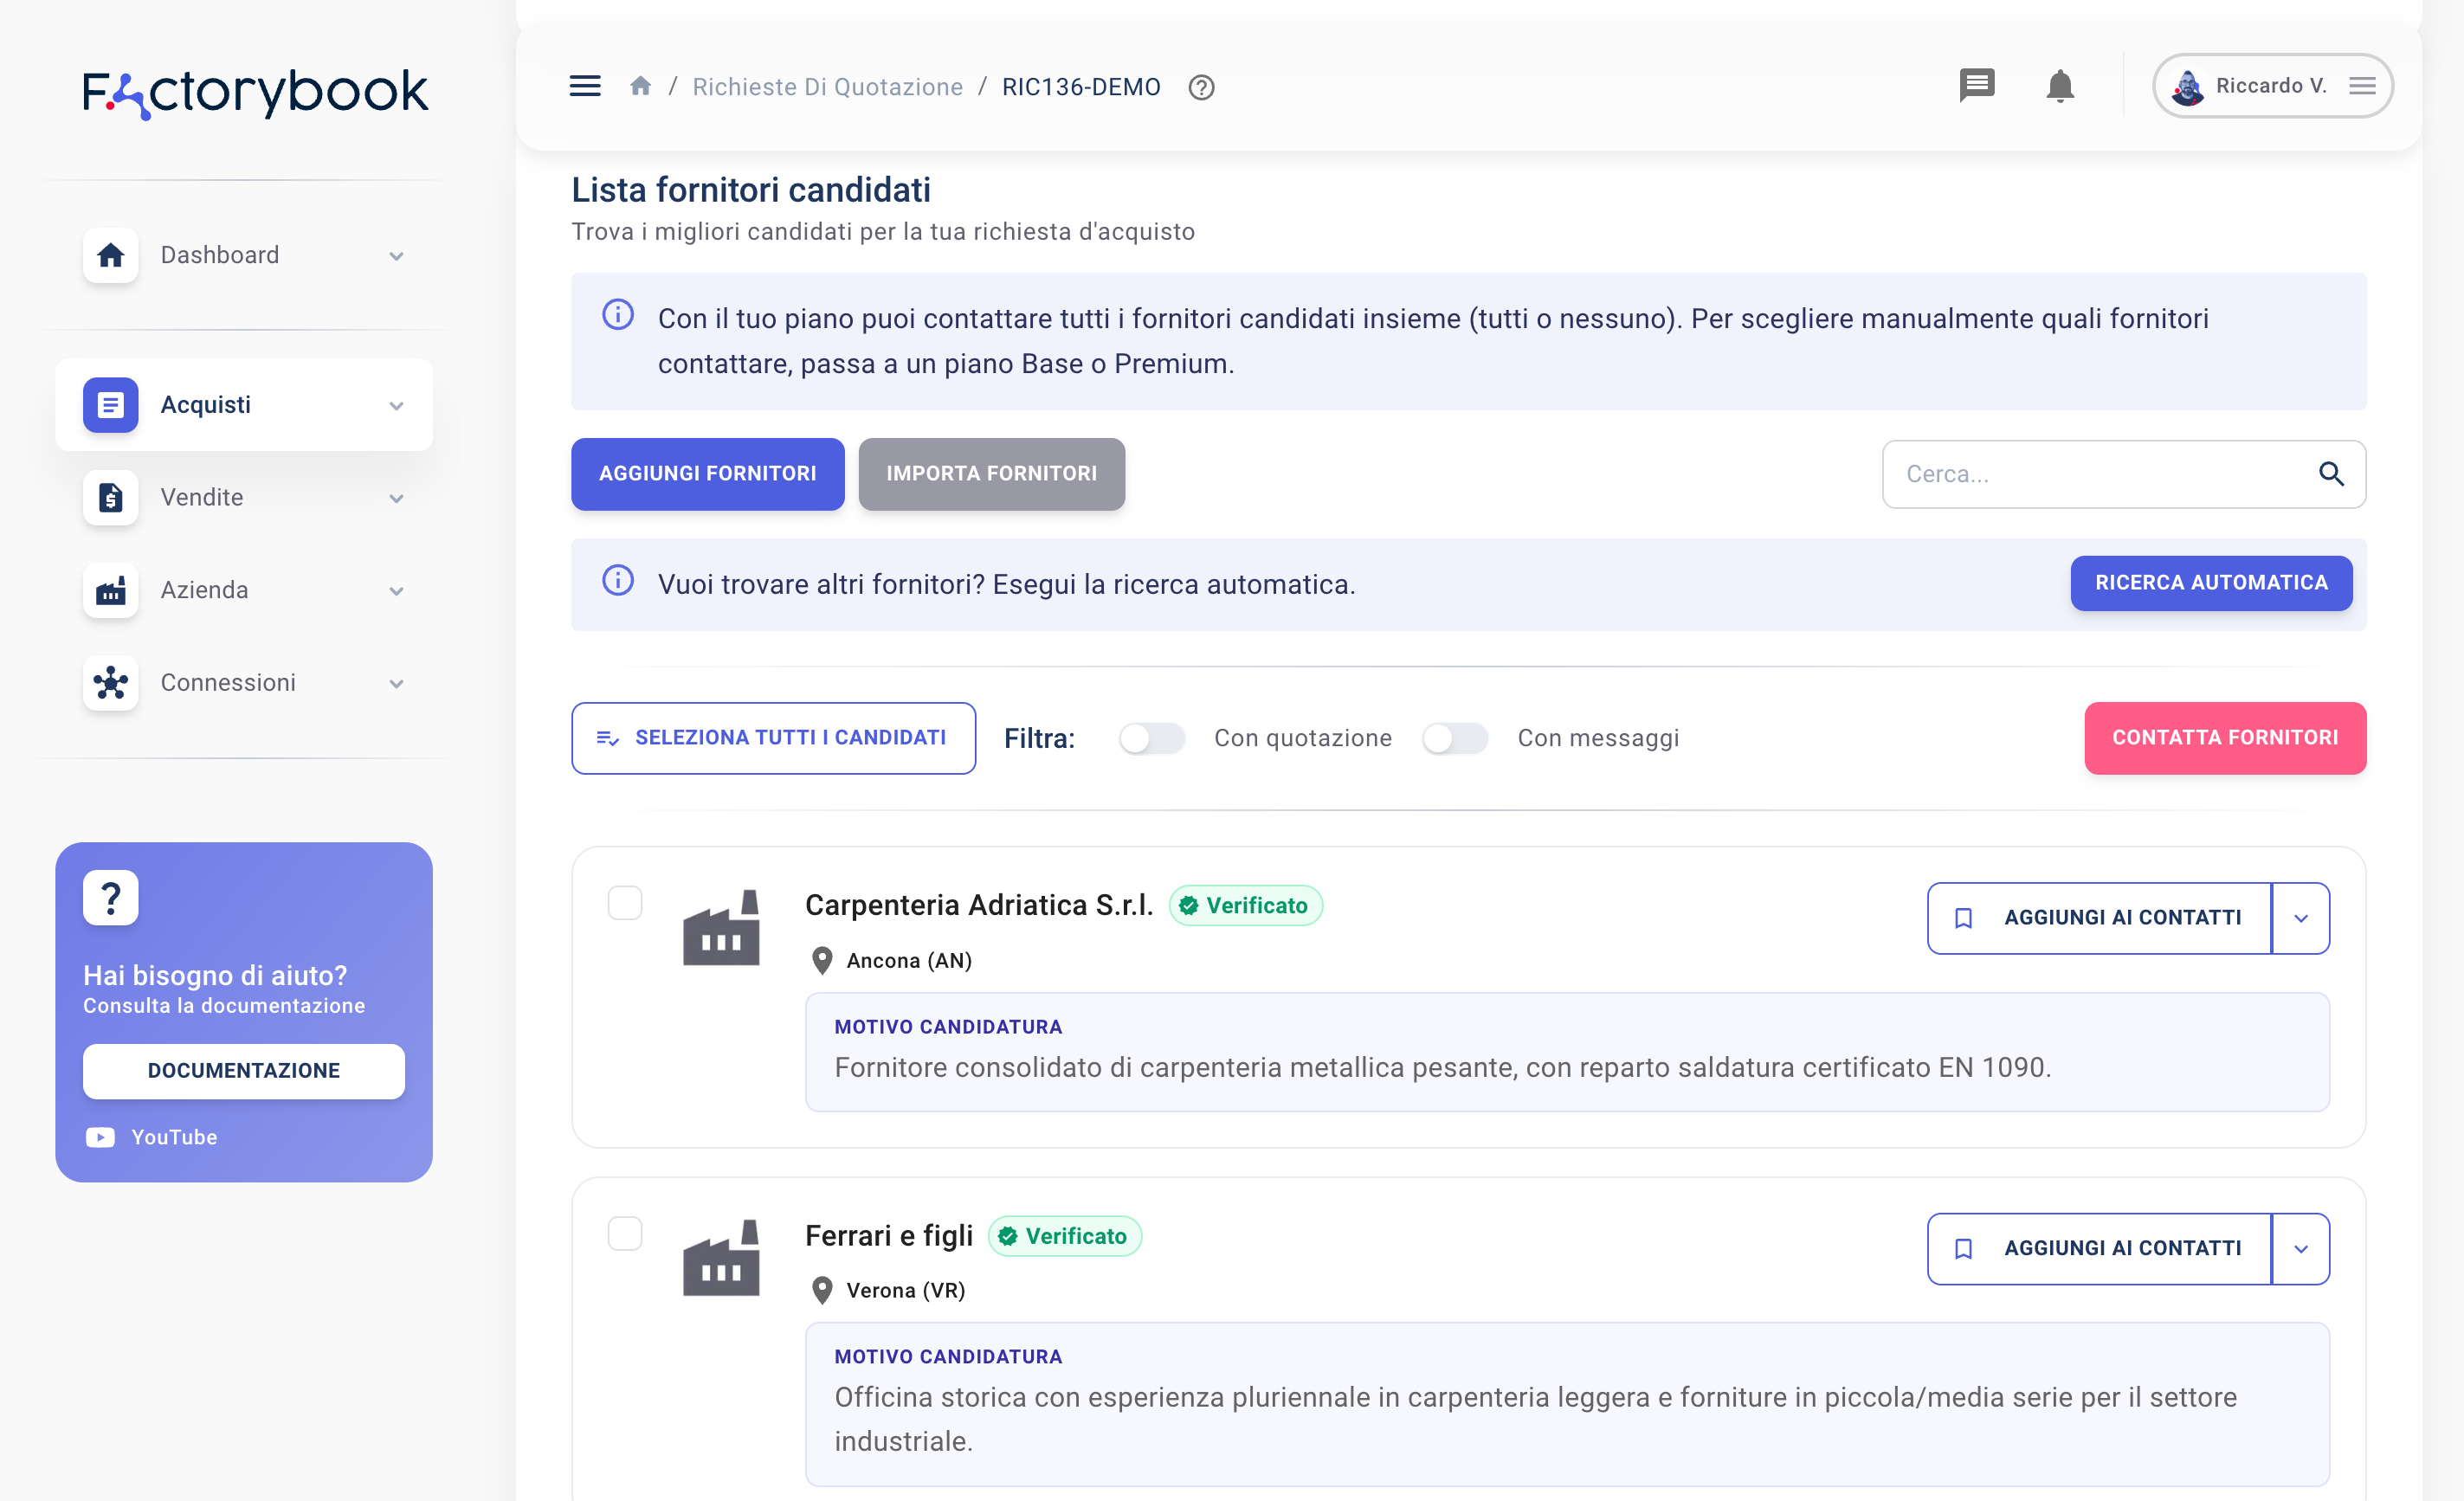Toggle the Con quotazione filter
2464x1501 pixels.
click(x=1151, y=738)
